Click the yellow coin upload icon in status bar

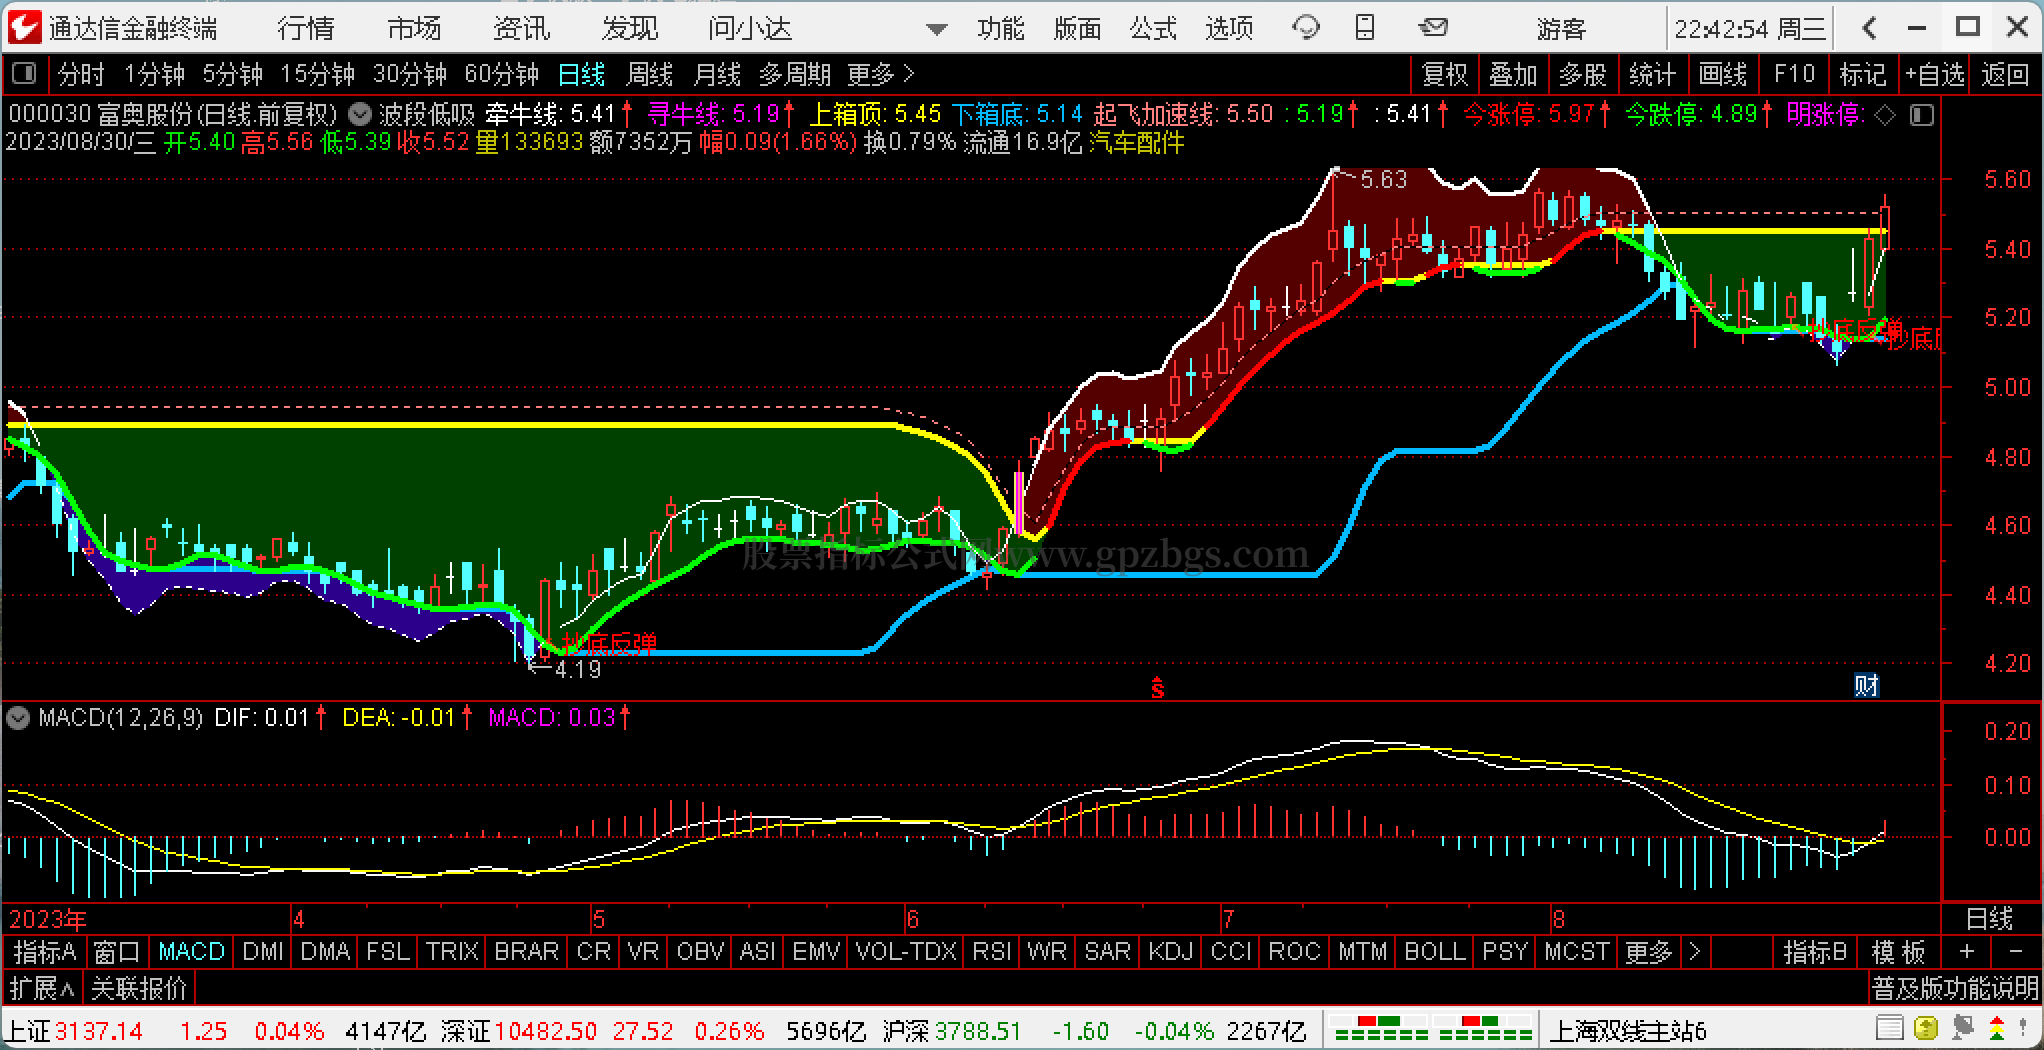tap(1926, 1029)
